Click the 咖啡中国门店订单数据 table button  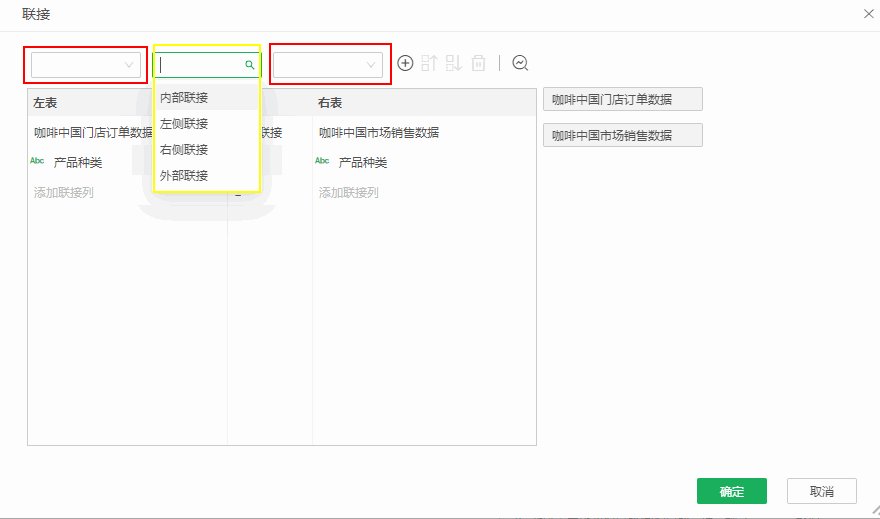coord(622,100)
